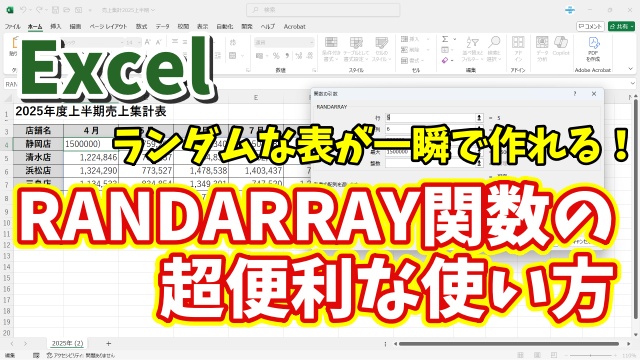Click the Undo icon in title bar
This screenshot has width=640, height=360.
(x=24, y=10)
